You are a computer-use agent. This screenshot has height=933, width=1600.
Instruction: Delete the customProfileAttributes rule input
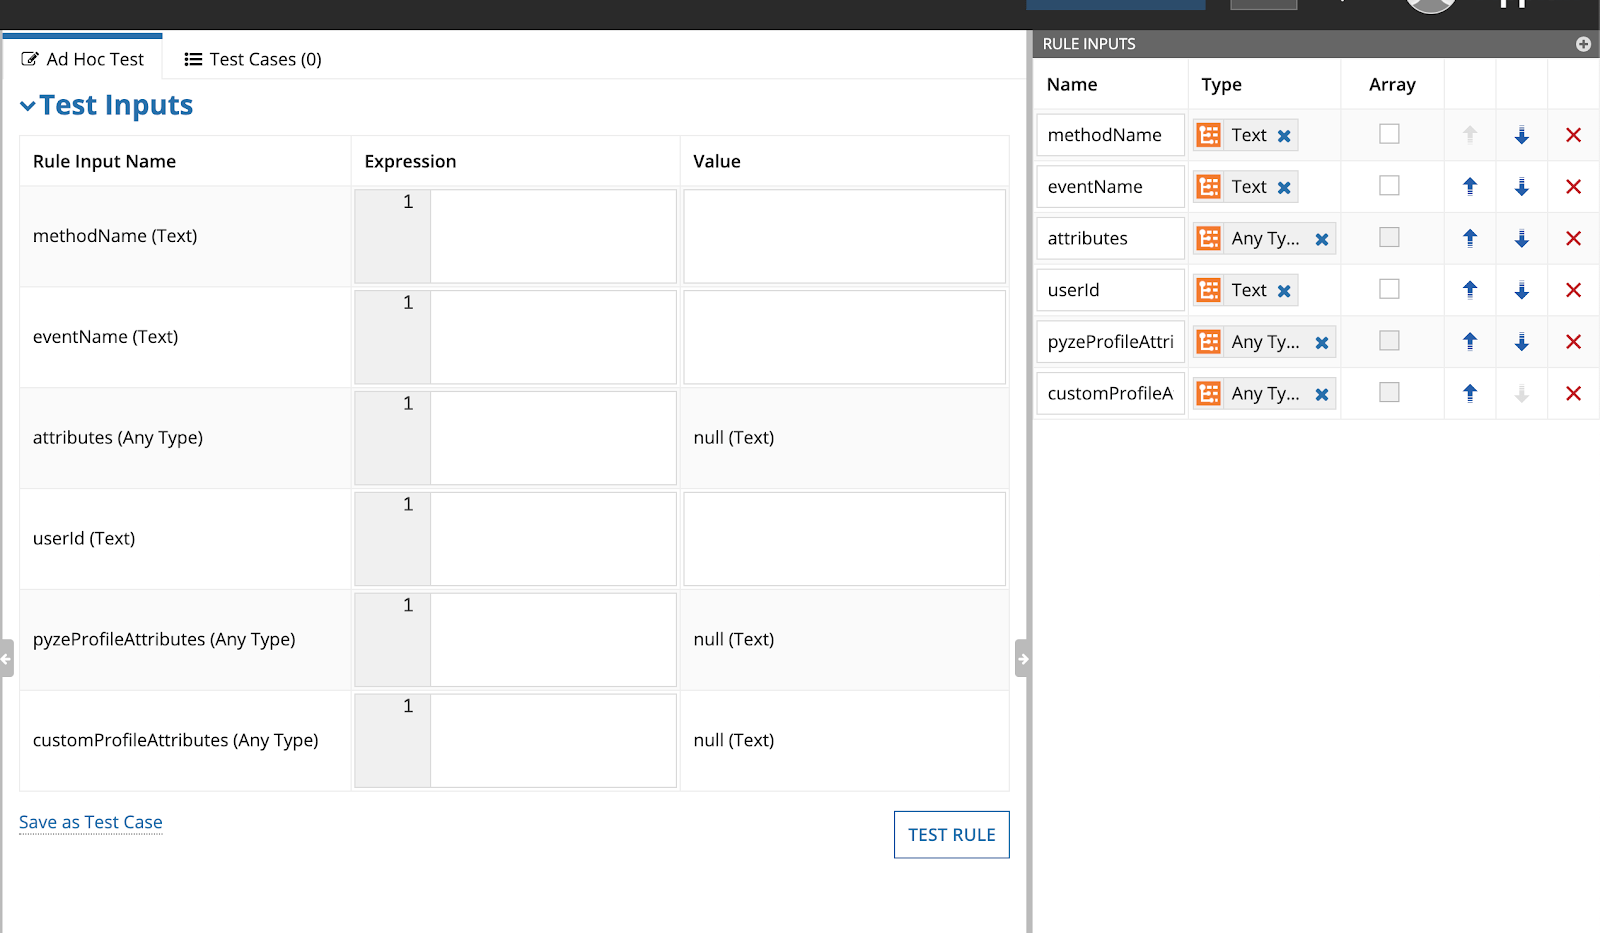(x=1573, y=394)
